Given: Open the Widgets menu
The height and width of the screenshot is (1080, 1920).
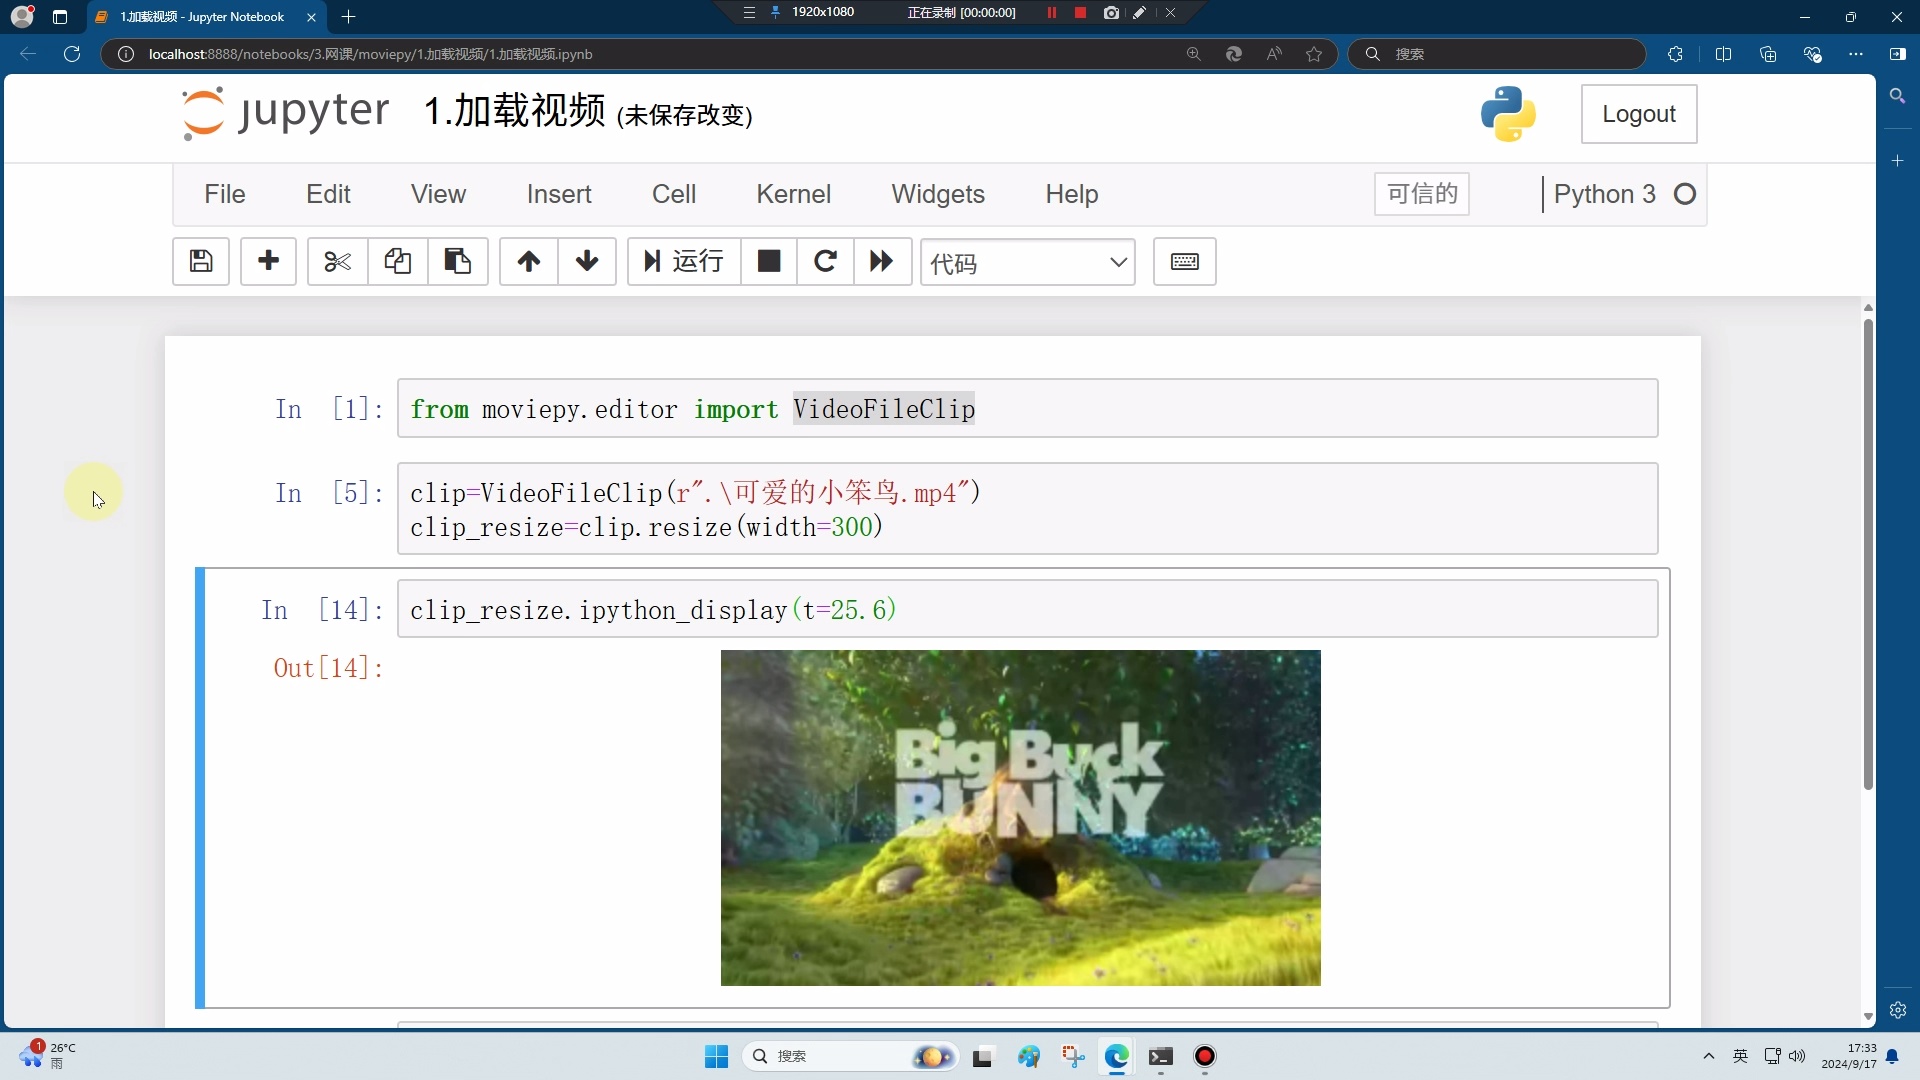Looking at the screenshot, I should tap(938, 194).
